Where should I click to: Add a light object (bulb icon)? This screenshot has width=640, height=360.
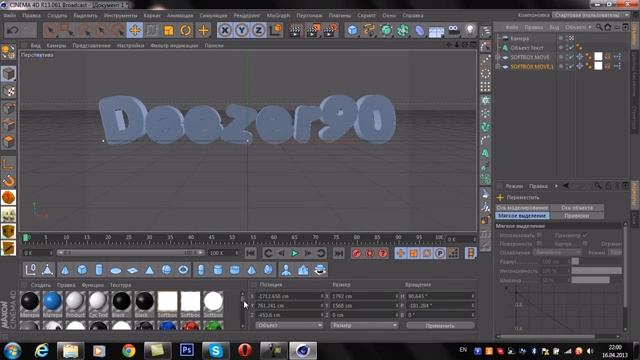tap(470, 30)
